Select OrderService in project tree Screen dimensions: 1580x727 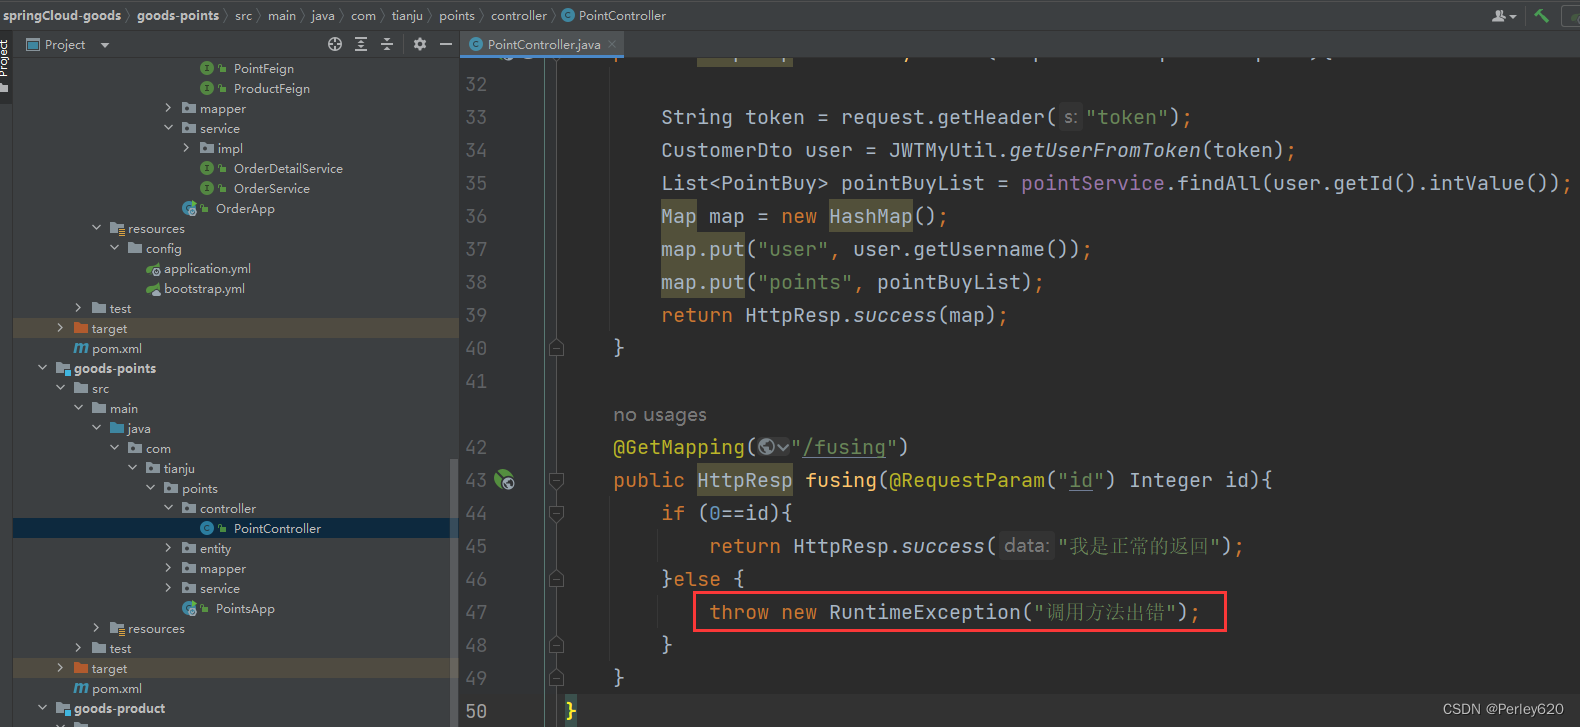[271, 188]
